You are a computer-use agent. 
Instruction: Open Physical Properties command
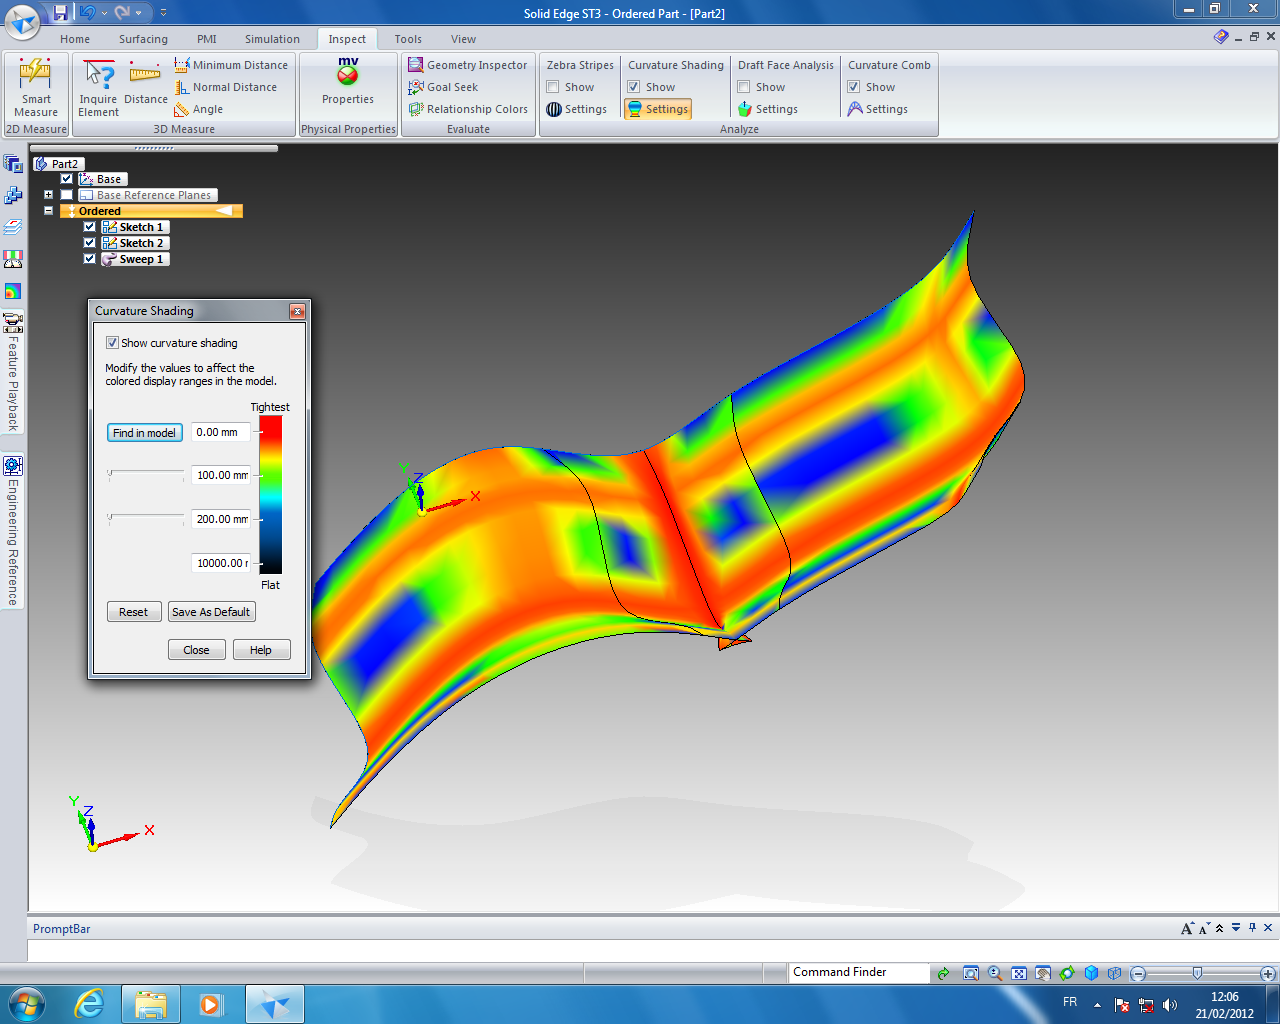coord(348,82)
